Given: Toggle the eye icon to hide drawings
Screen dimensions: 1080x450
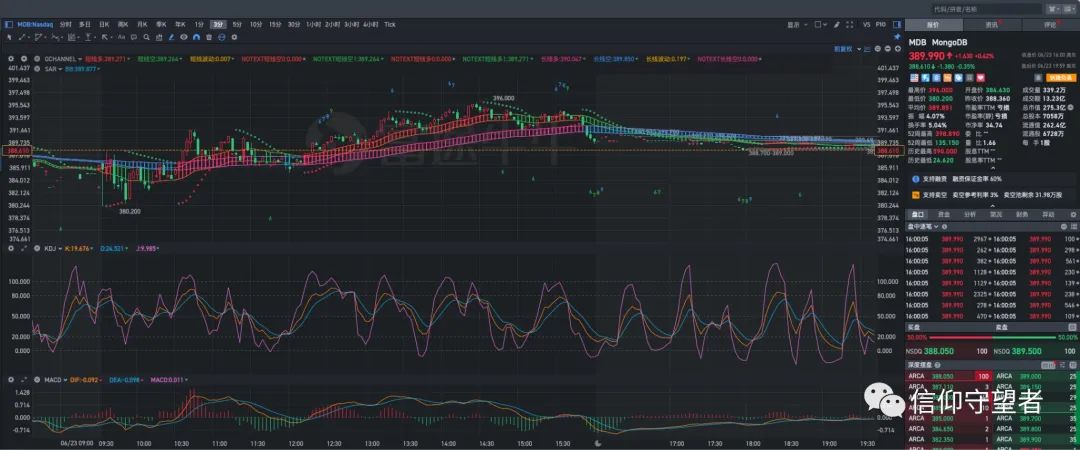Looking at the screenshot, I should pos(184,37).
